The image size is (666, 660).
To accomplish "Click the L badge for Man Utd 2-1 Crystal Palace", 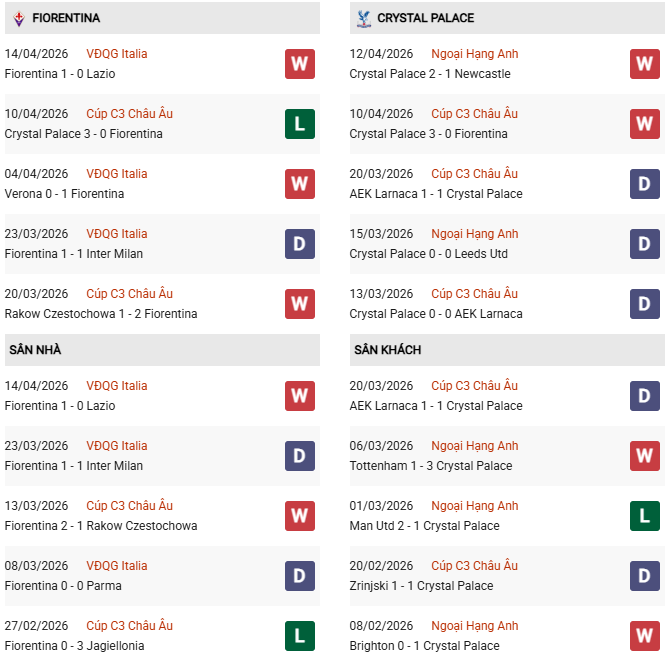I will click(644, 516).
